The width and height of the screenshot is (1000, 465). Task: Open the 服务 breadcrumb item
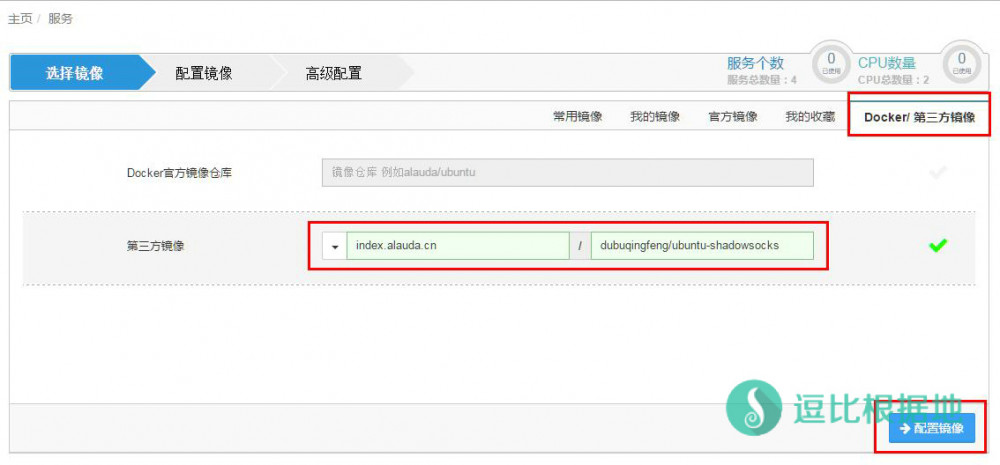(60, 19)
